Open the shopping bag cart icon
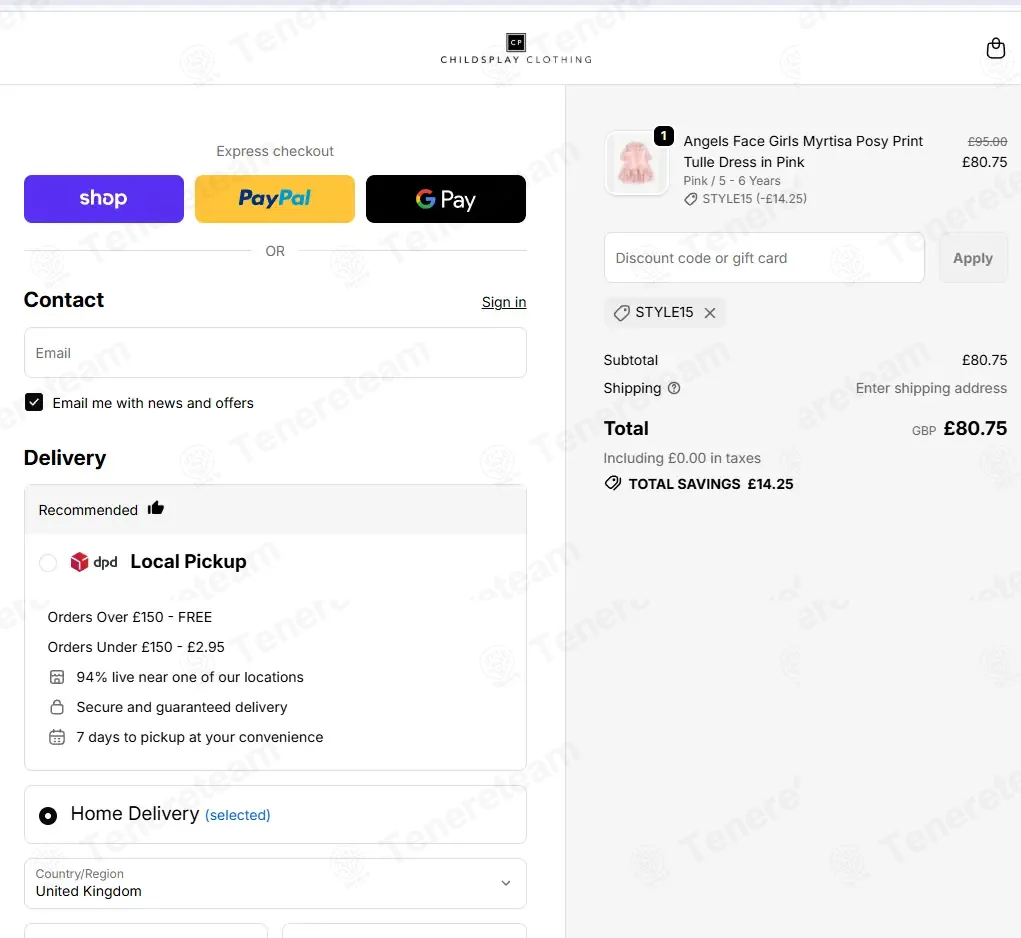This screenshot has height=938, width=1021. (996, 48)
